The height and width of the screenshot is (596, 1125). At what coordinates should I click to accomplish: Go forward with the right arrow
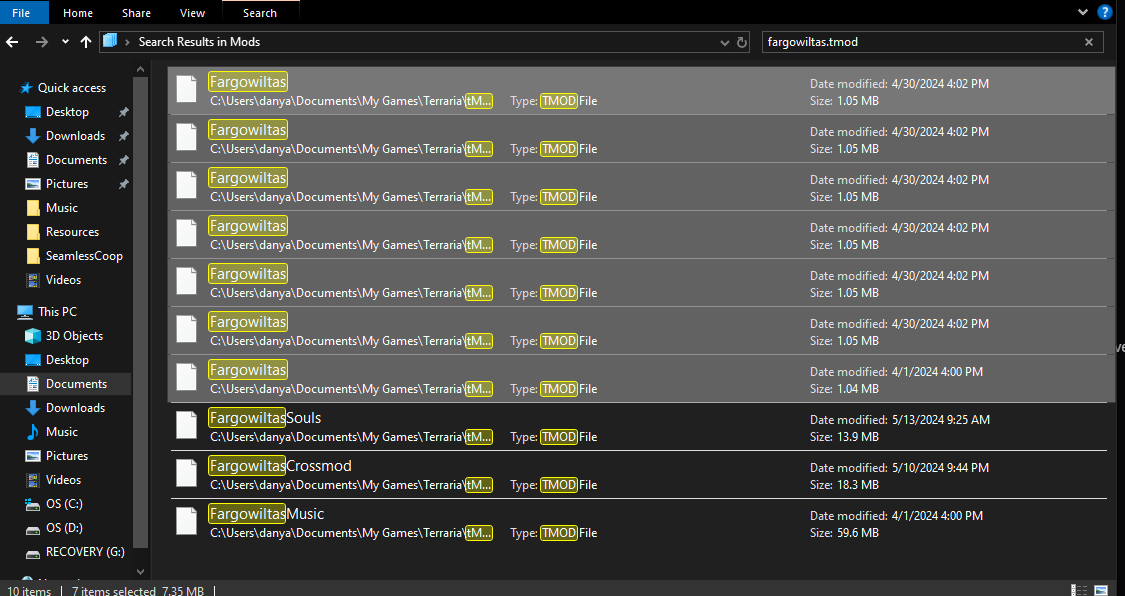click(42, 42)
